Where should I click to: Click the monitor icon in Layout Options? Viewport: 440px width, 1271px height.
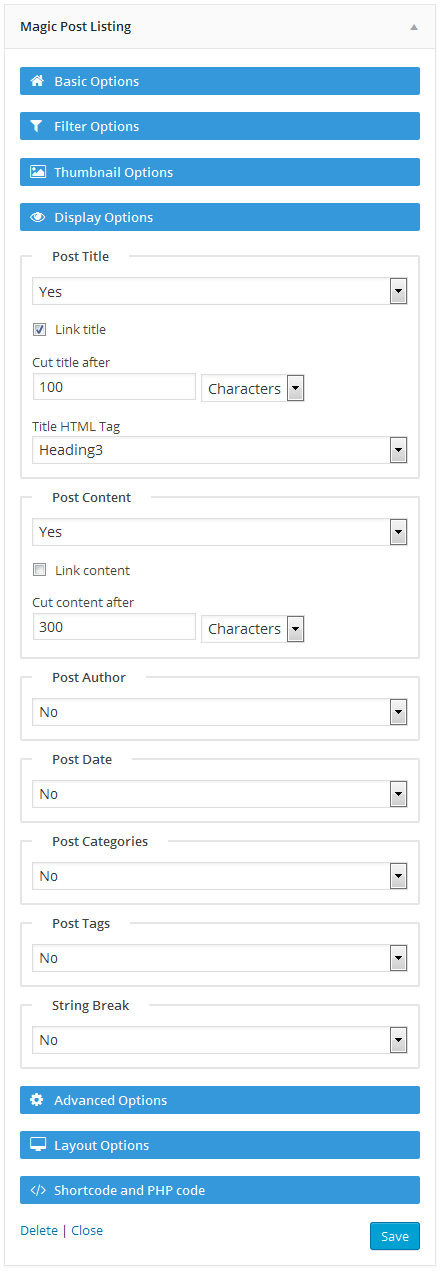[37, 1145]
